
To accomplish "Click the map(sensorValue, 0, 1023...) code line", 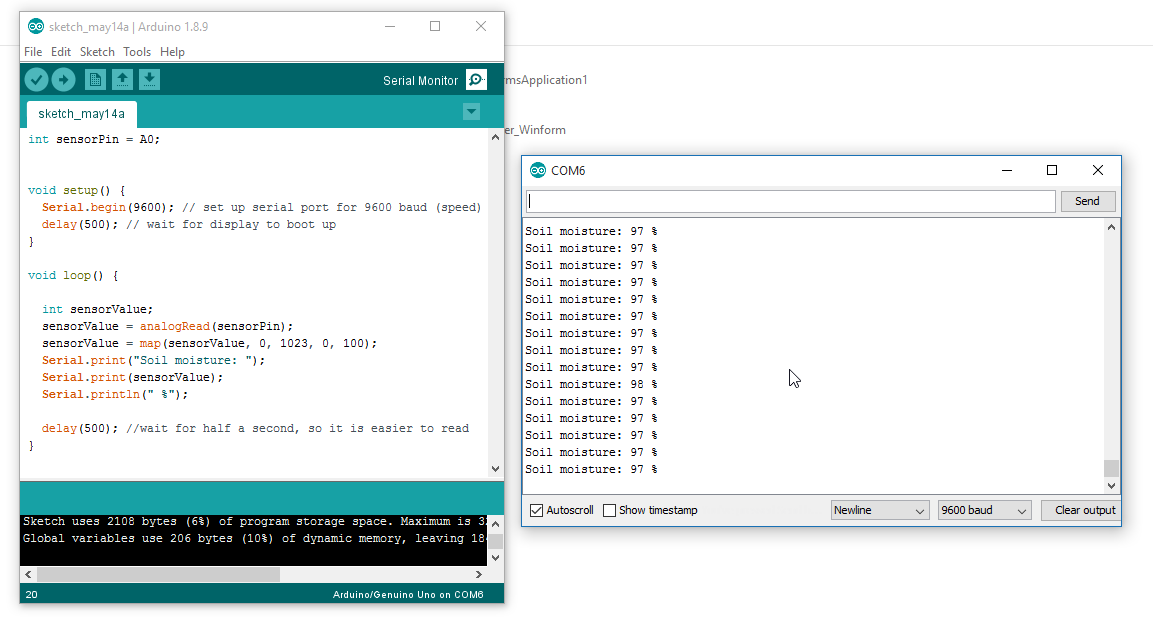I will [x=210, y=343].
